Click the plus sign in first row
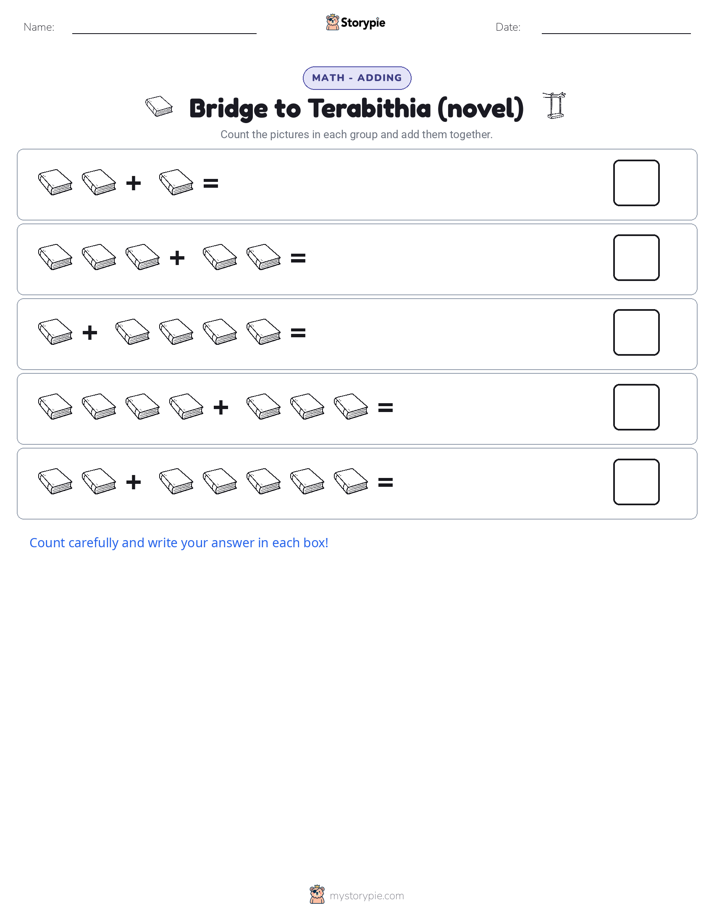The width and height of the screenshot is (714, 924). (x=134, y=183)
